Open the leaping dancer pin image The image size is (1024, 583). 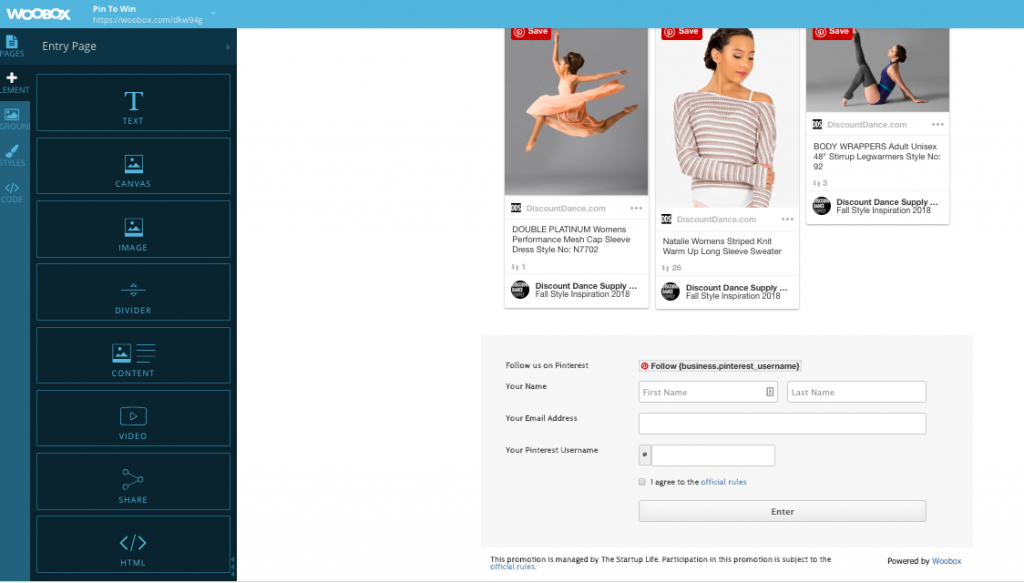pyautogui.click(x=576, y=112)
